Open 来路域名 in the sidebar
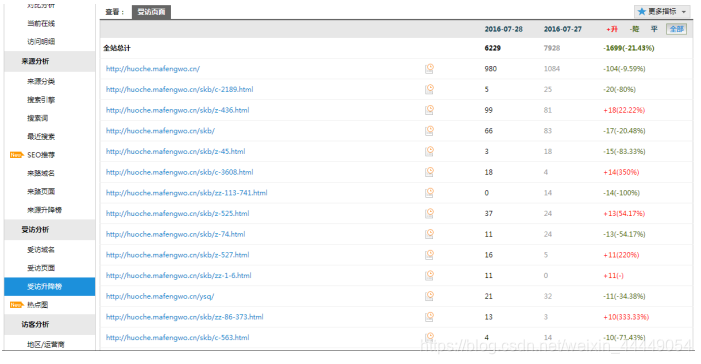Image resolution: width=701 pixels, height=364 pixels. coord(41,173)
